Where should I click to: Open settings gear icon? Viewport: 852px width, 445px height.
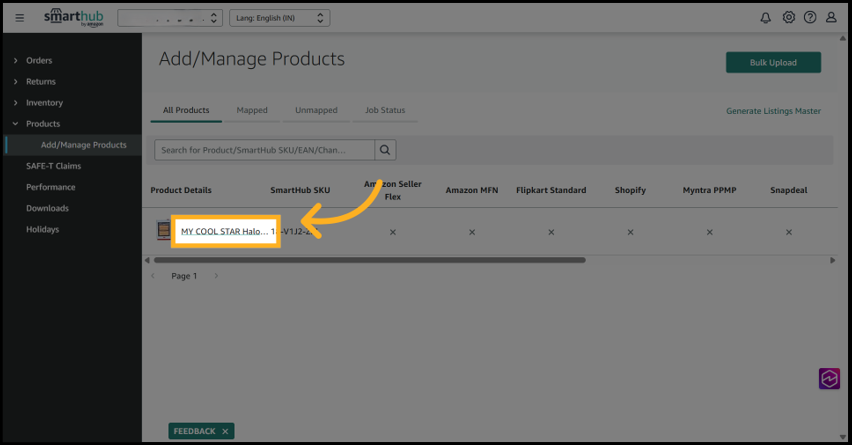click(788, 18)
